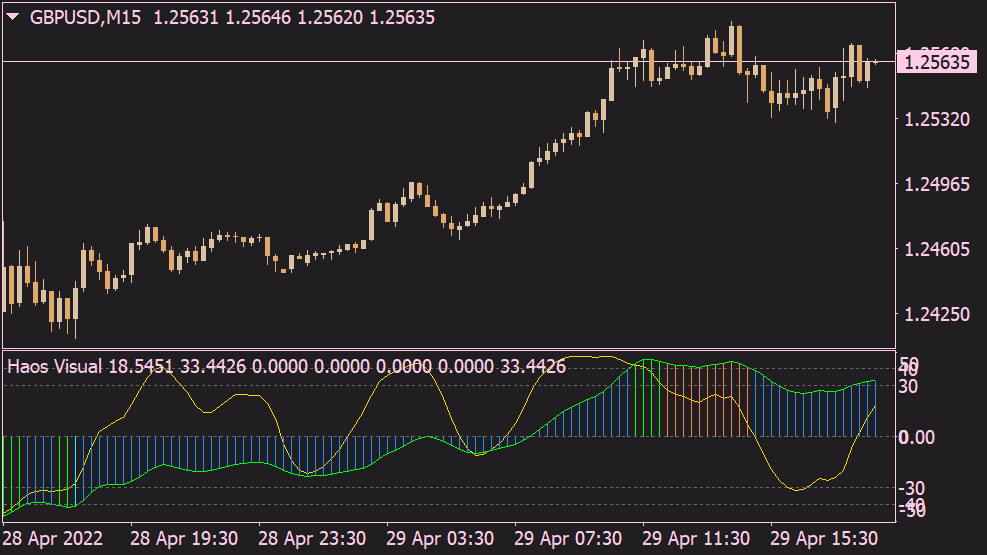Click the 28 Apr 19:30 time label

[184, 539]
